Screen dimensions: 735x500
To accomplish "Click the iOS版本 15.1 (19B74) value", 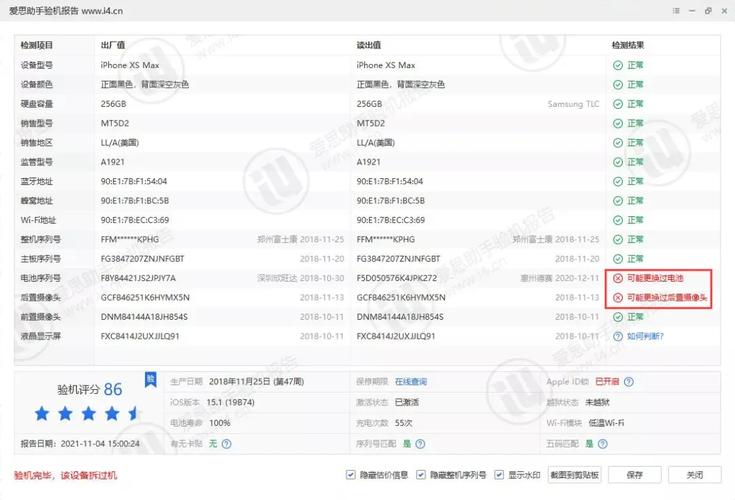I will [x=230, y=403].
